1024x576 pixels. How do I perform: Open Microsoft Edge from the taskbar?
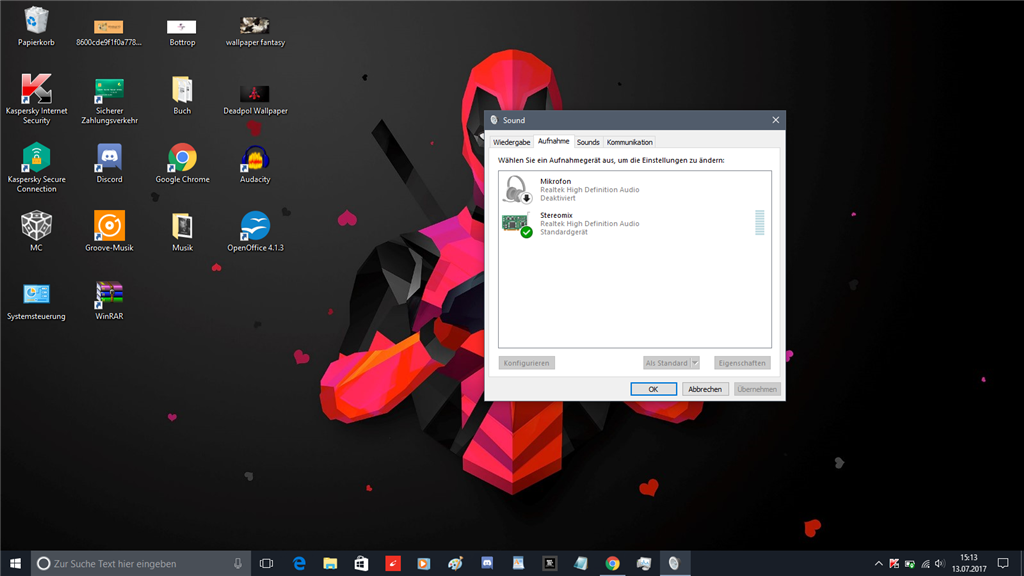[x=299, y=563]
